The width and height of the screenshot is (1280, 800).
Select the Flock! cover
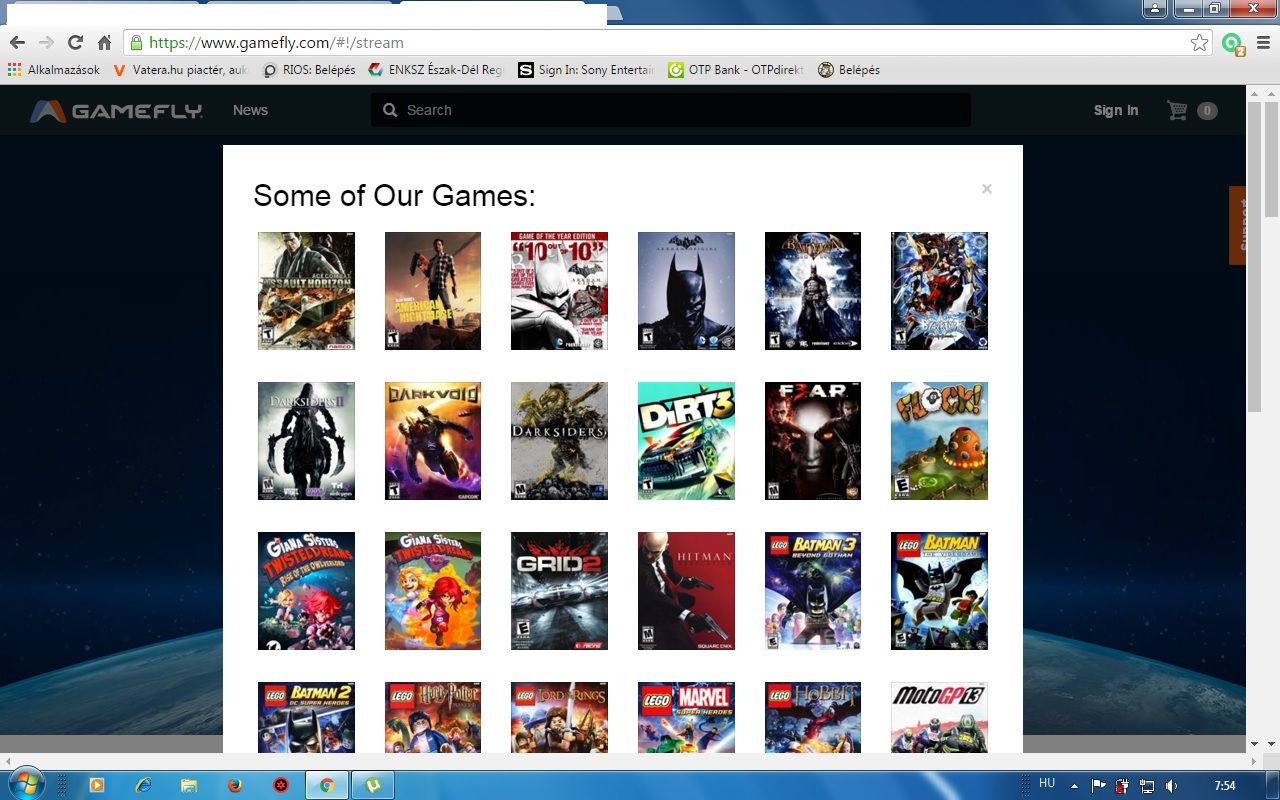(x=939, y=441)
